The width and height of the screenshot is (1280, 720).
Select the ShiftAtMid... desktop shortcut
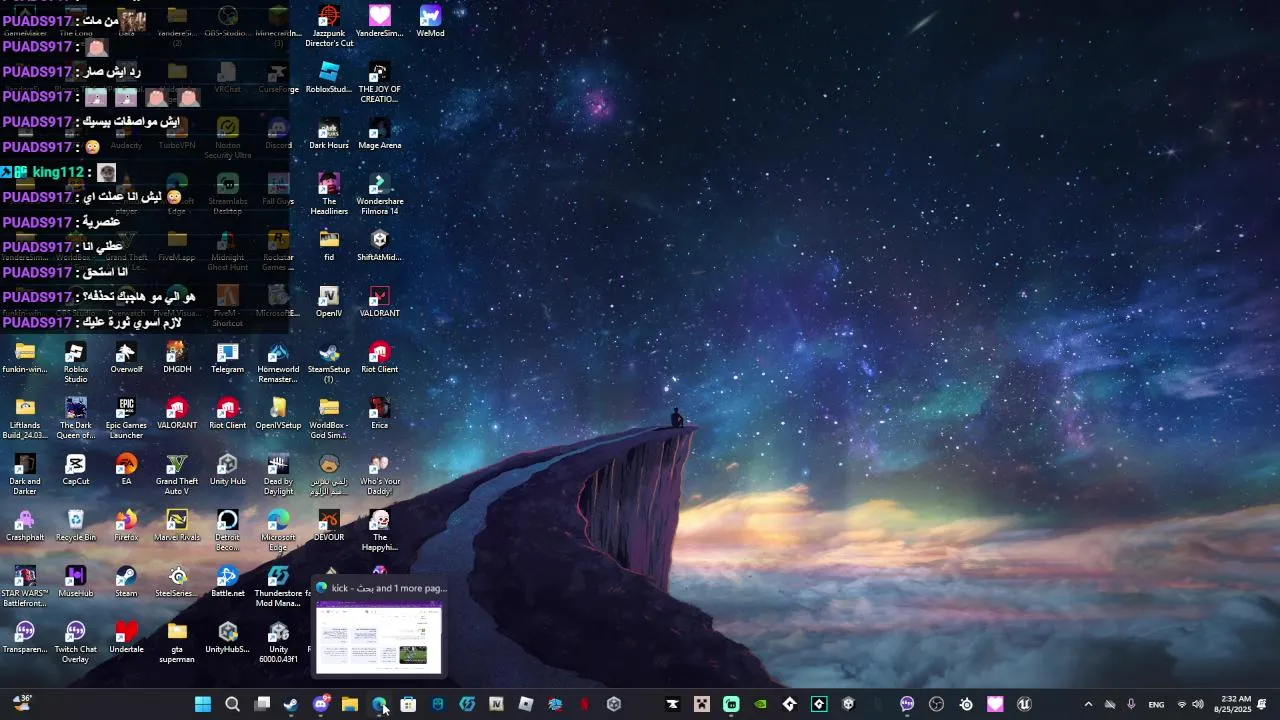point(379,246)
